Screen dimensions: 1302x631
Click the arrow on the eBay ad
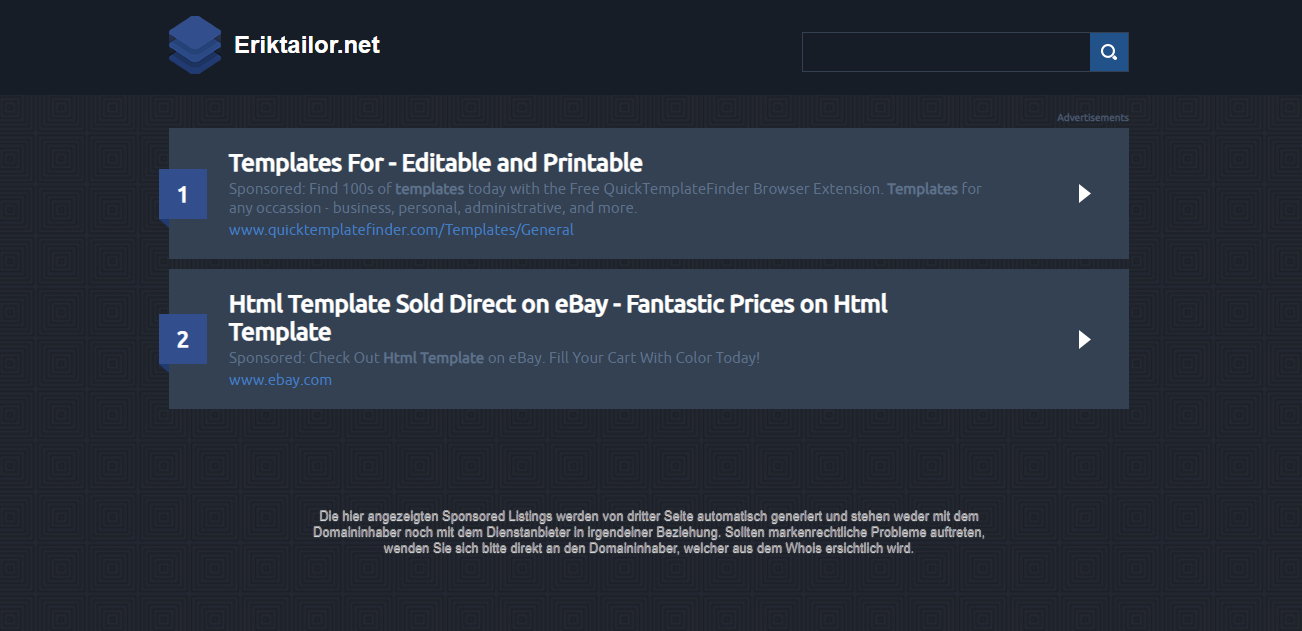pyautogui.click(x=1084, y=340)
